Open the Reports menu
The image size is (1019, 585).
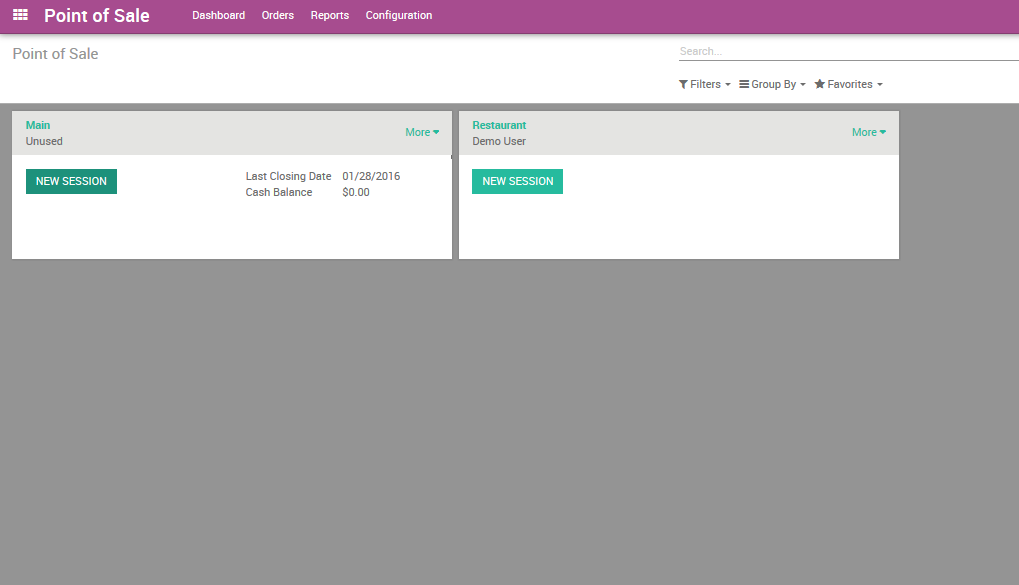[x=329, y=15]
